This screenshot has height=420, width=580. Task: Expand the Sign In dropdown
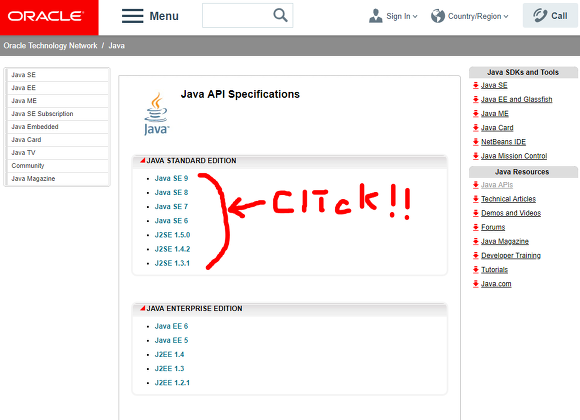coord(415,16)
